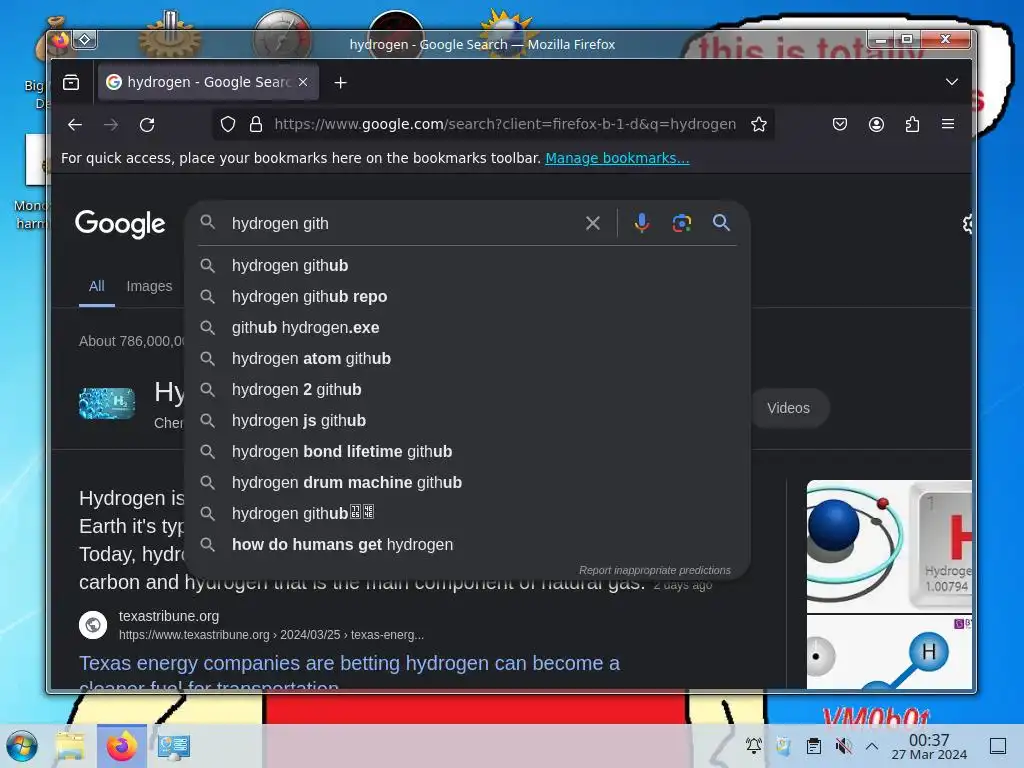Choose suggestion how do humans get hydrogen
This screenshot has width=1024, height=768.
(467, 545)
